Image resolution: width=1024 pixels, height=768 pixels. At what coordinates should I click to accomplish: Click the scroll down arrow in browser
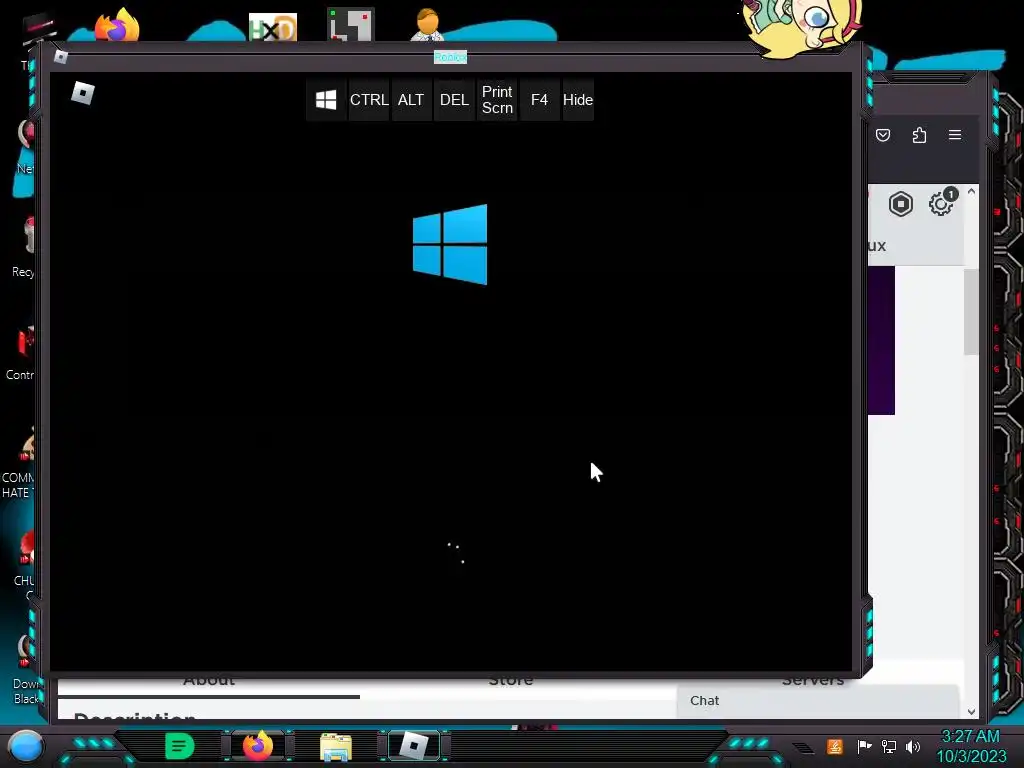click(x=971, y=712)
